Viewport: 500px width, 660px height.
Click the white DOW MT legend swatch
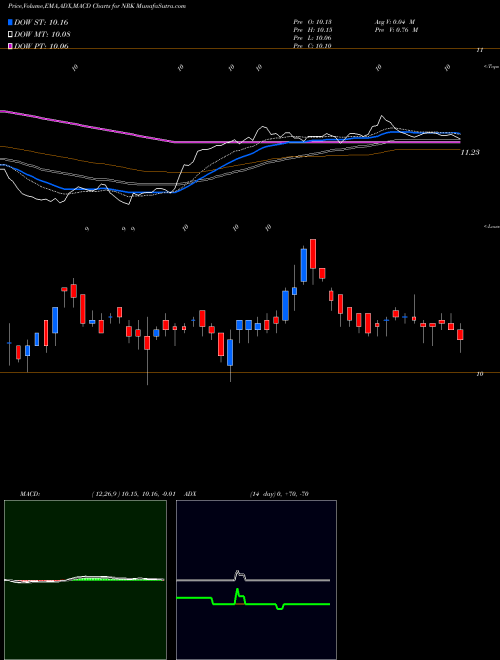(11, 34)
